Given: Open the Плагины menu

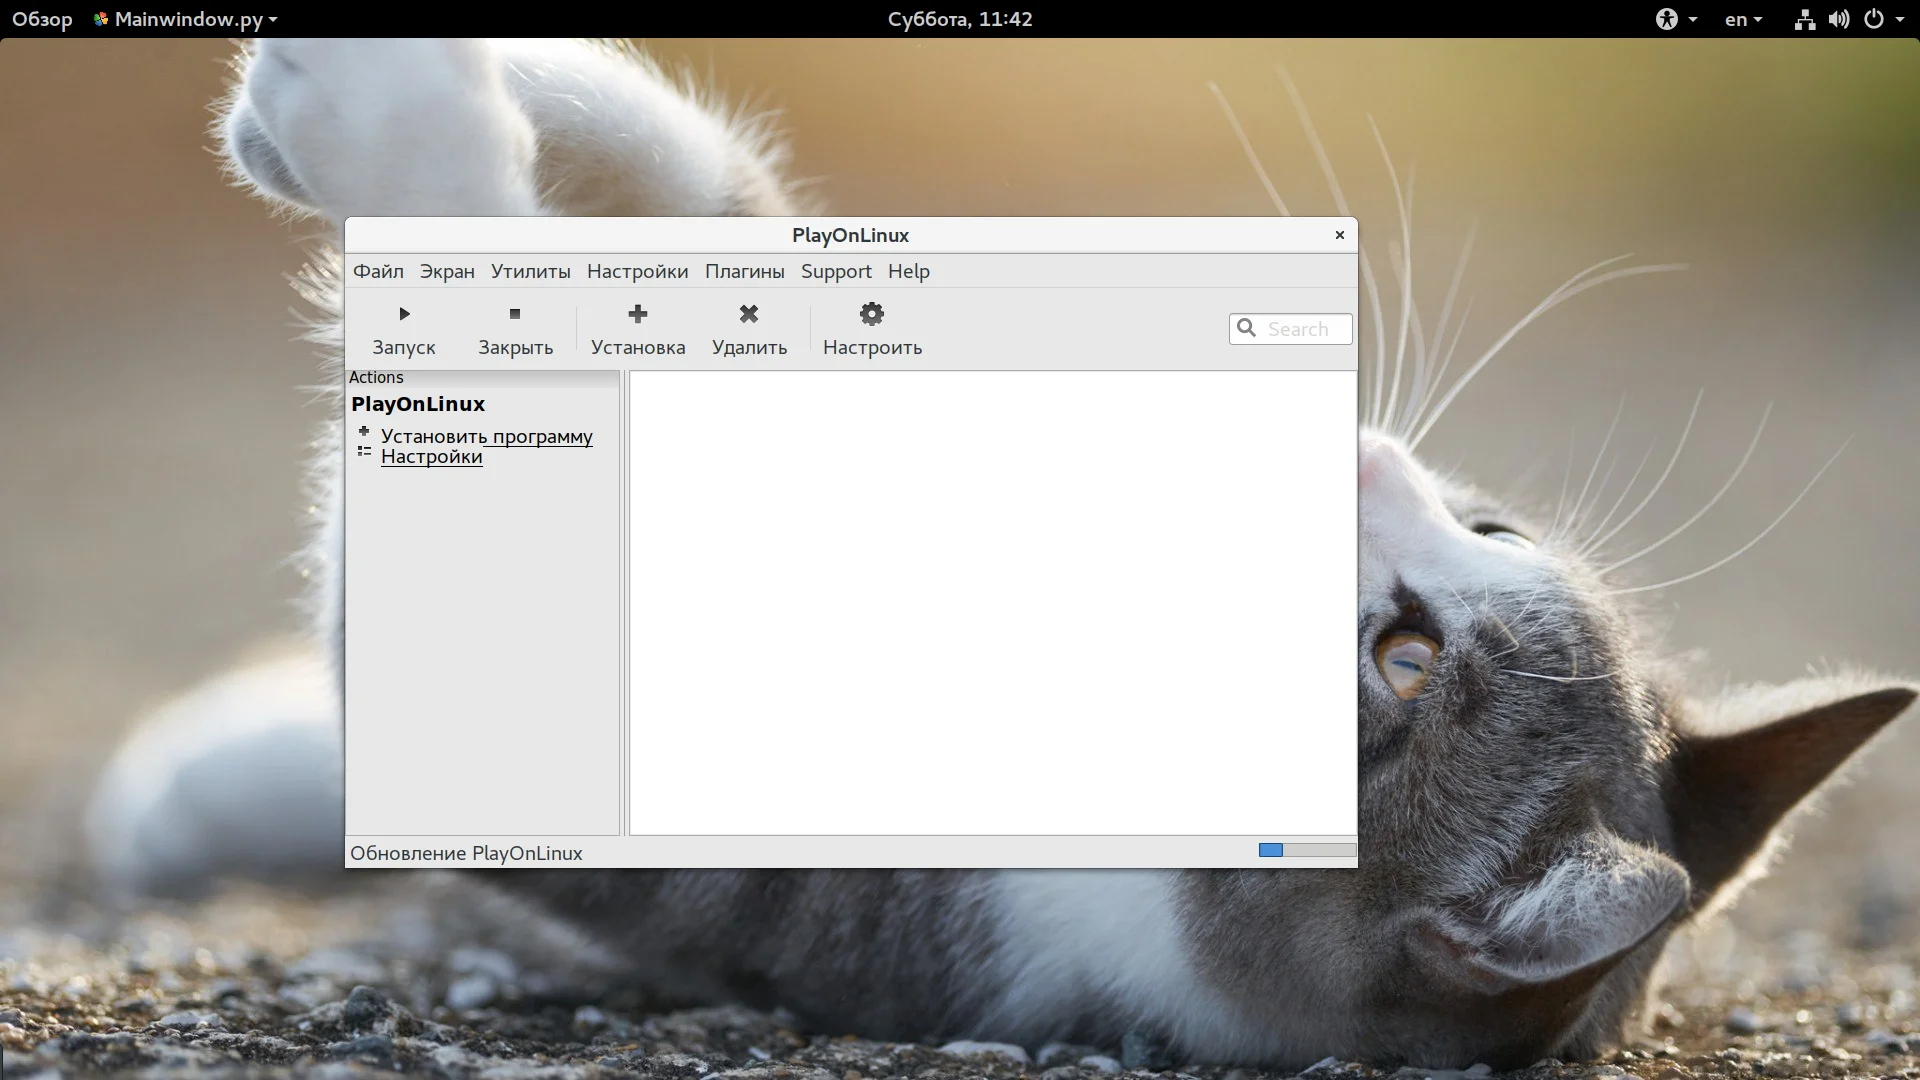Looking at the screenshot, I should pos(744,271).
